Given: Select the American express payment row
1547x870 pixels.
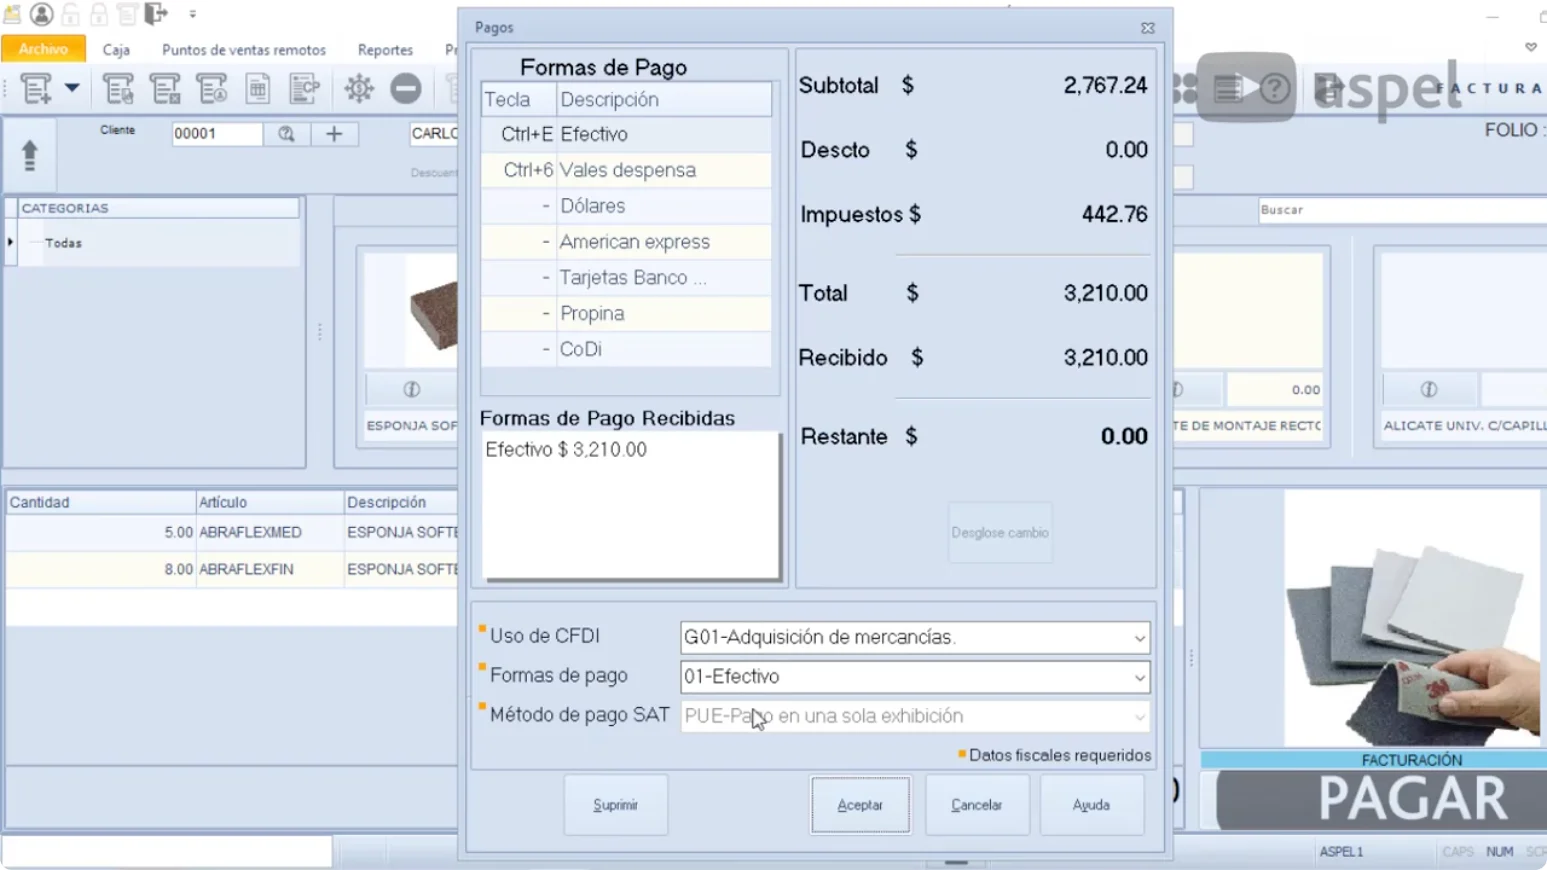Looking at the screenshot, I should [x=626, y=242].
